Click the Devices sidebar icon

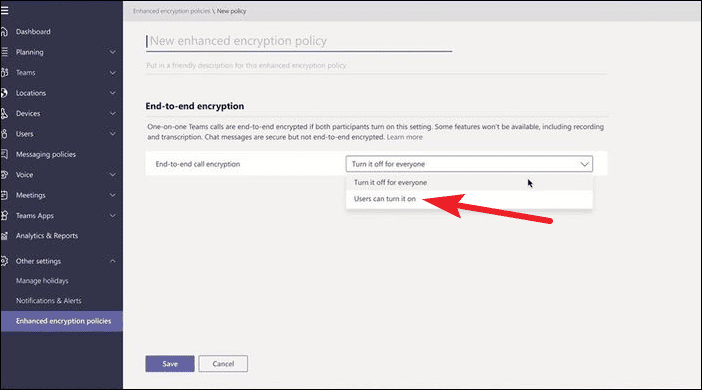point(4,114)
